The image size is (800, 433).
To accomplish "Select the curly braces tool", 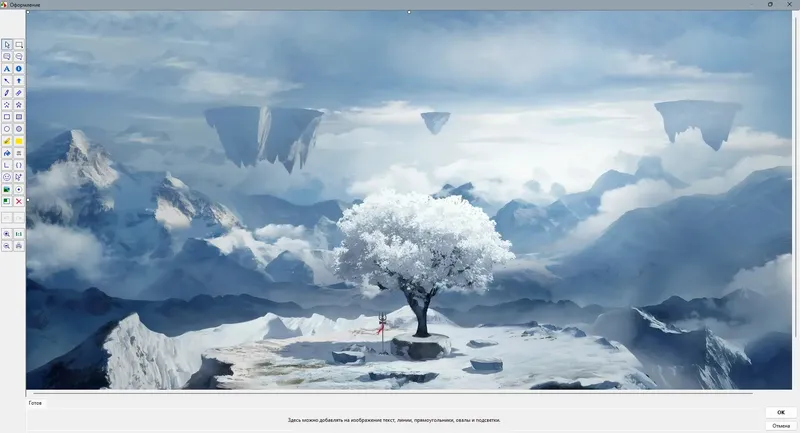I will pos(19,165).
